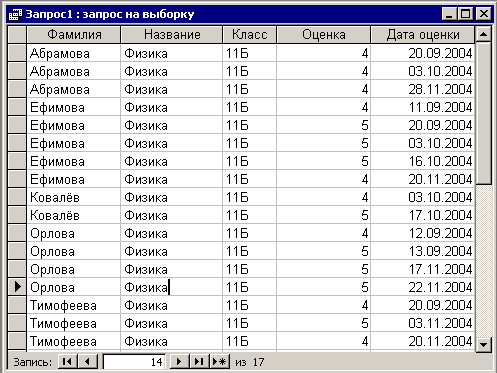This screenshot has height=373, width=497.
Task: Select the Класс column header
Action: coord(250,35)
